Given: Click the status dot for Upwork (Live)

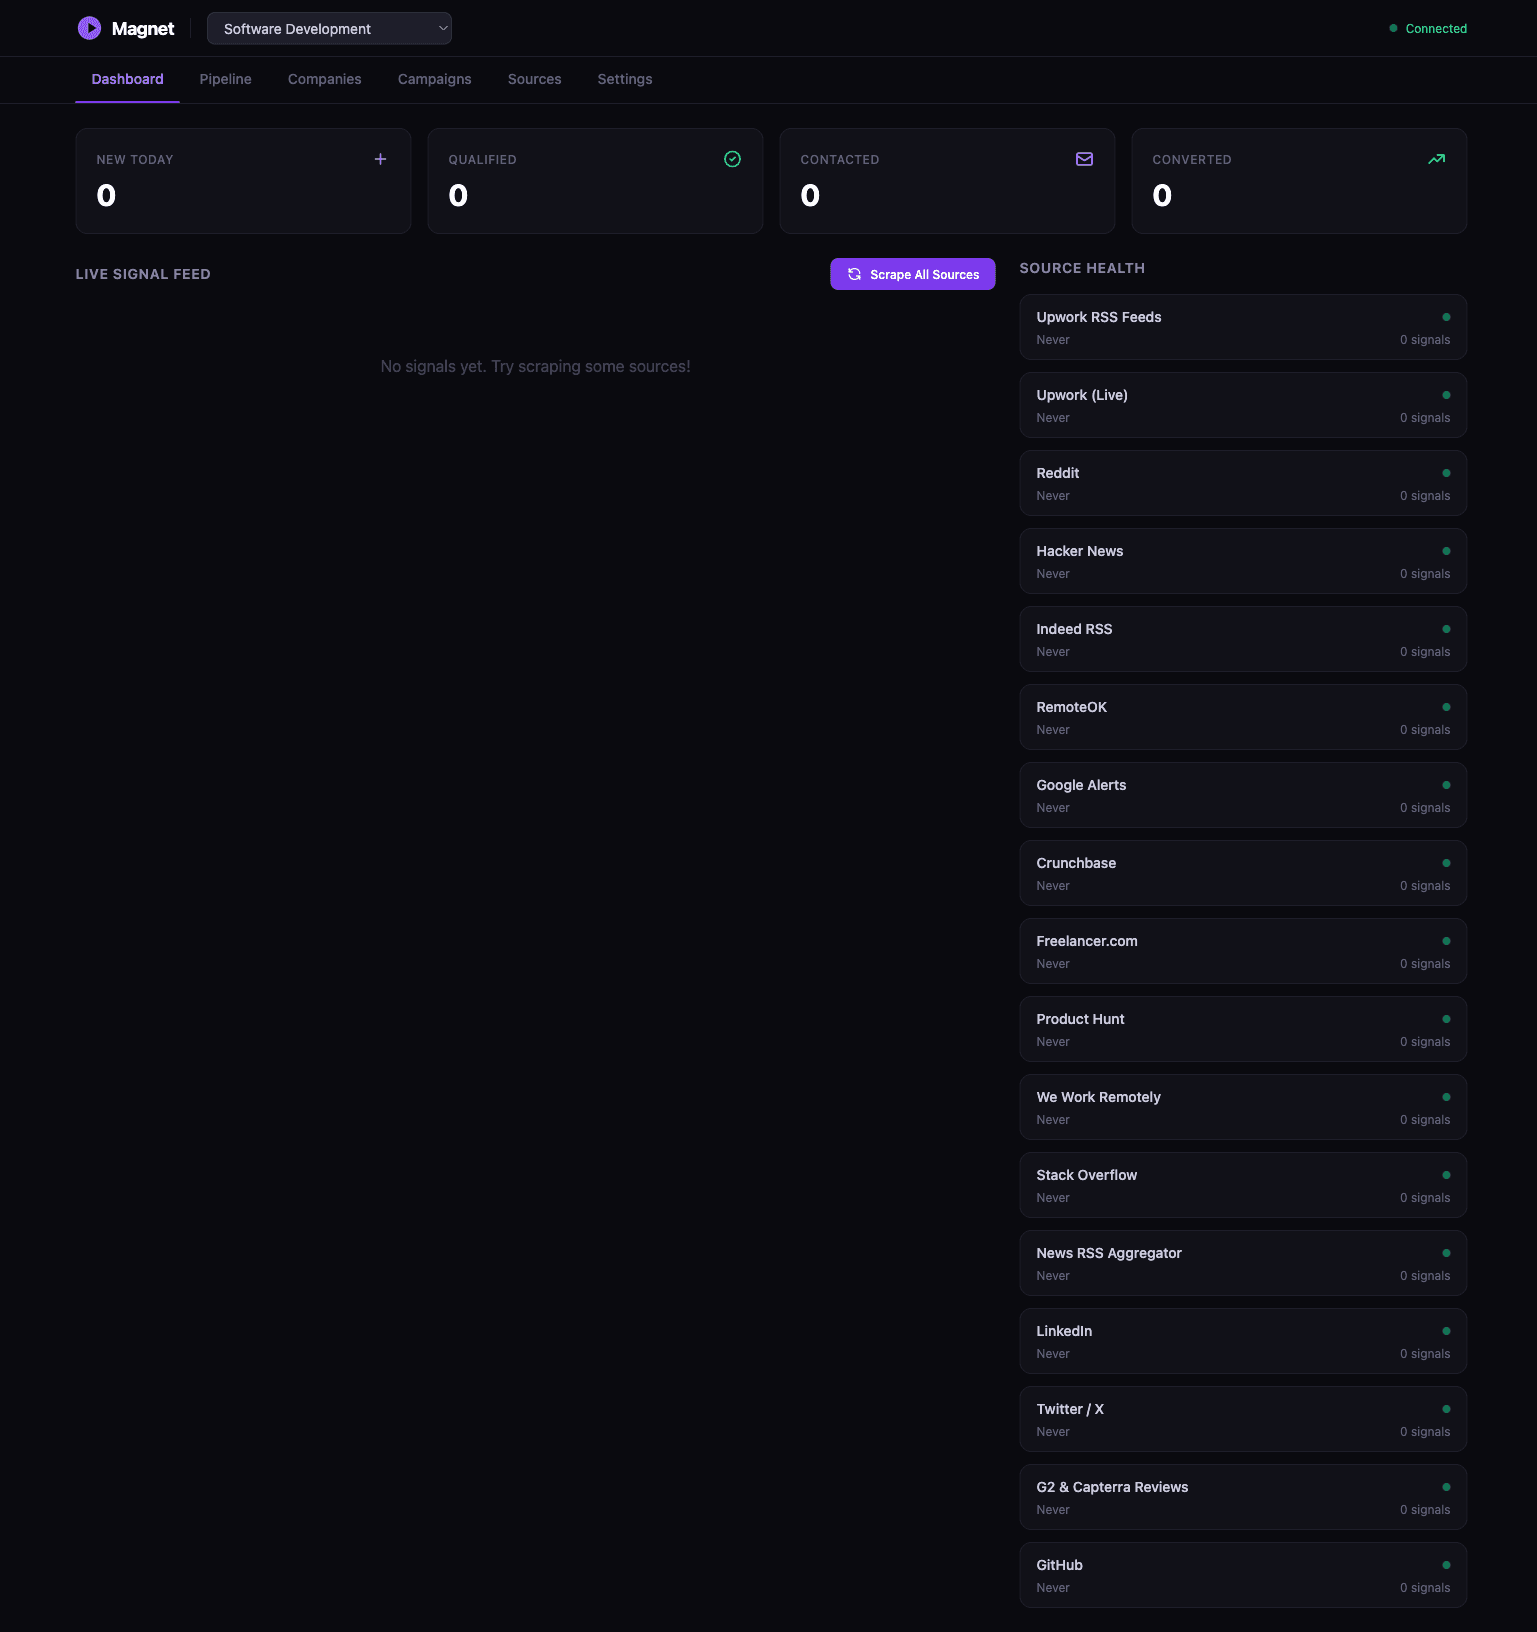Looking at the screenshot, I should point(1446,395).
